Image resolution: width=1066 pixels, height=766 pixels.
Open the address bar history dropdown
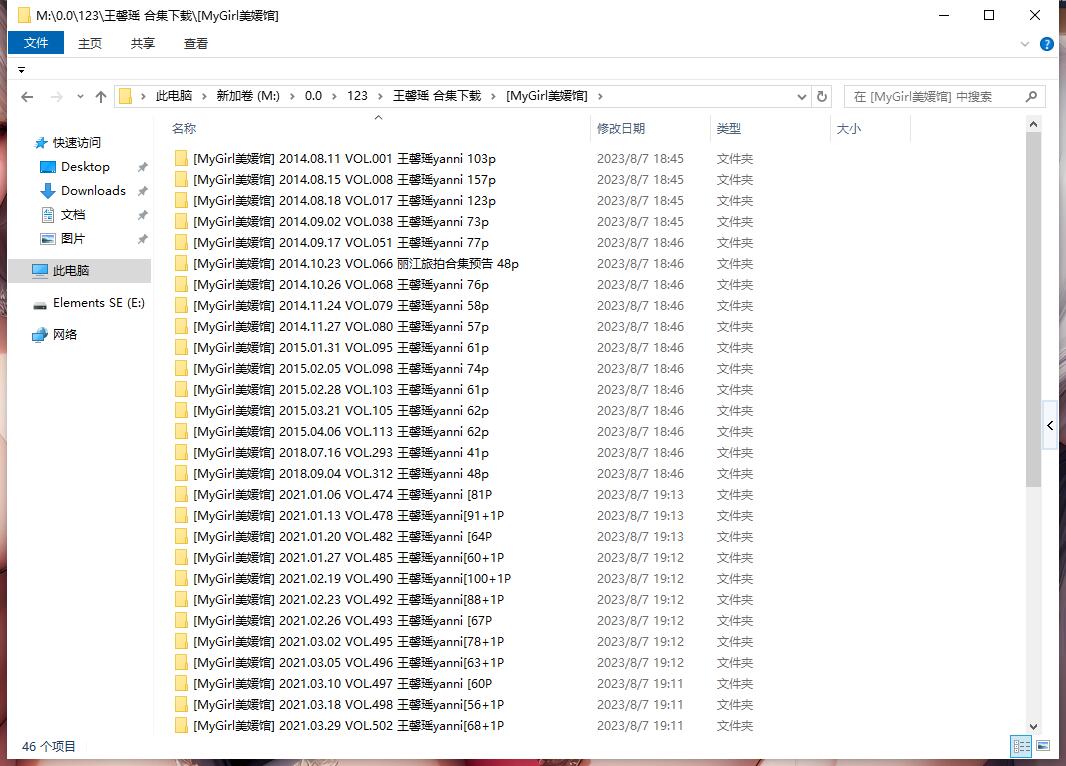pos(802,97)
